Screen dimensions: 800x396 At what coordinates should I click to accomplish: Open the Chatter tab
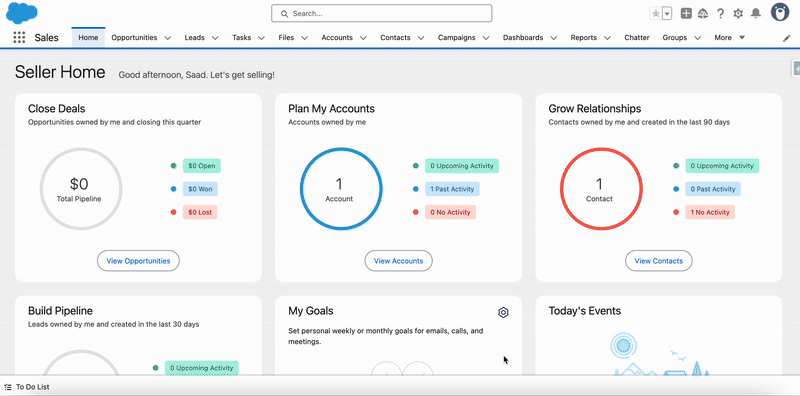click(637, 37)
